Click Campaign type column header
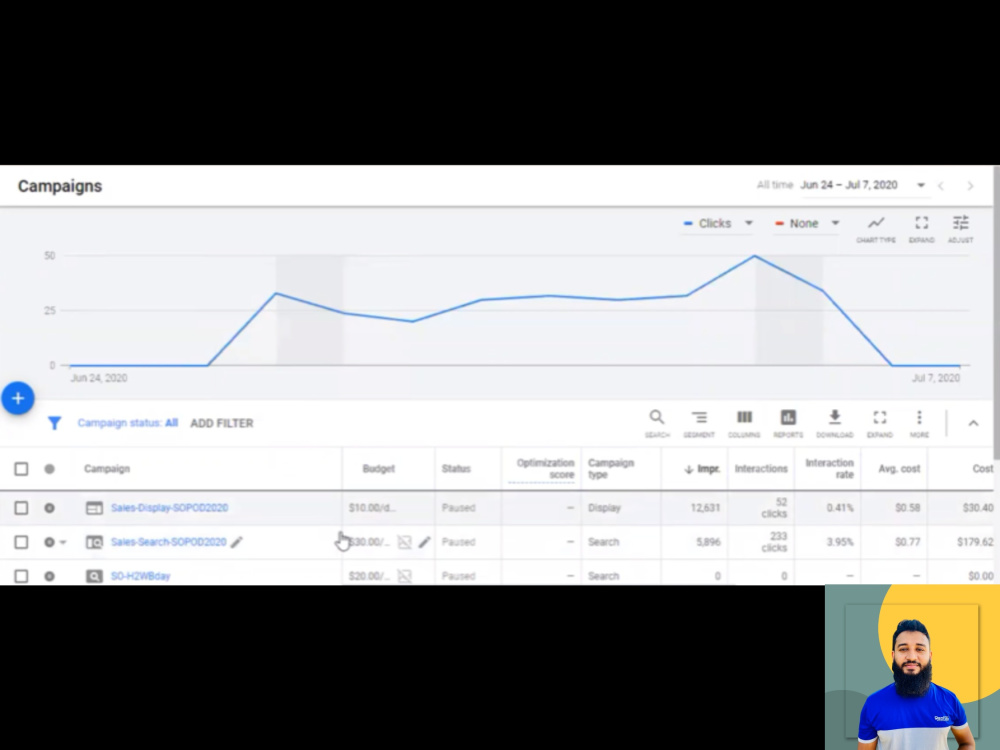 coord(611,469)
